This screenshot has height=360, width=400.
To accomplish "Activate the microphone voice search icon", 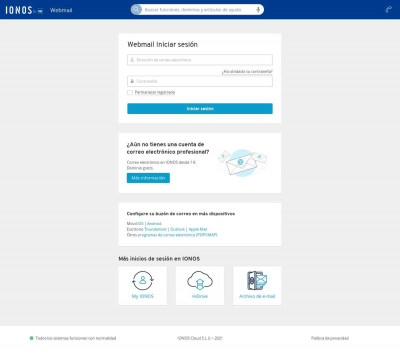I will 258,10.
